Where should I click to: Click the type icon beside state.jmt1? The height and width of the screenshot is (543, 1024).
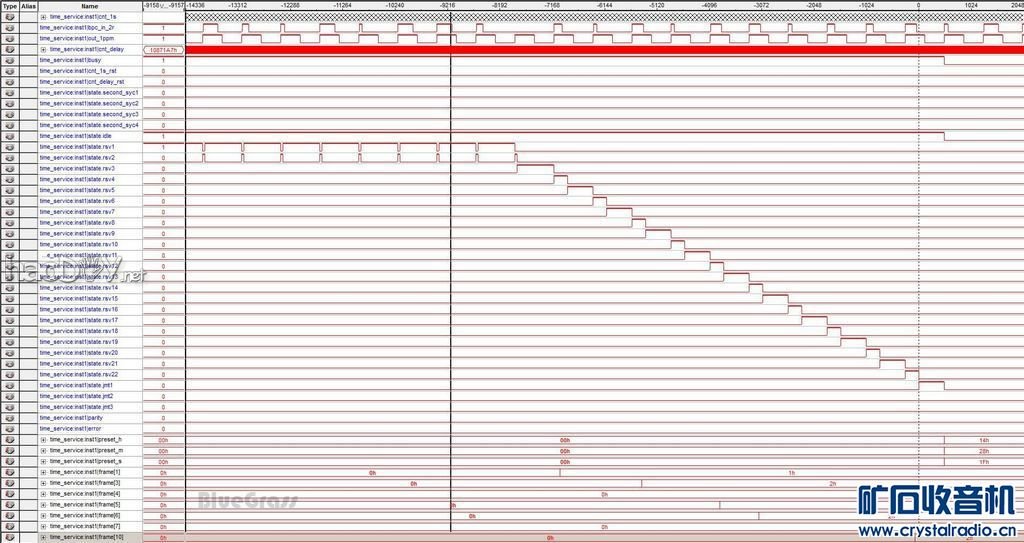pos(9,385)
